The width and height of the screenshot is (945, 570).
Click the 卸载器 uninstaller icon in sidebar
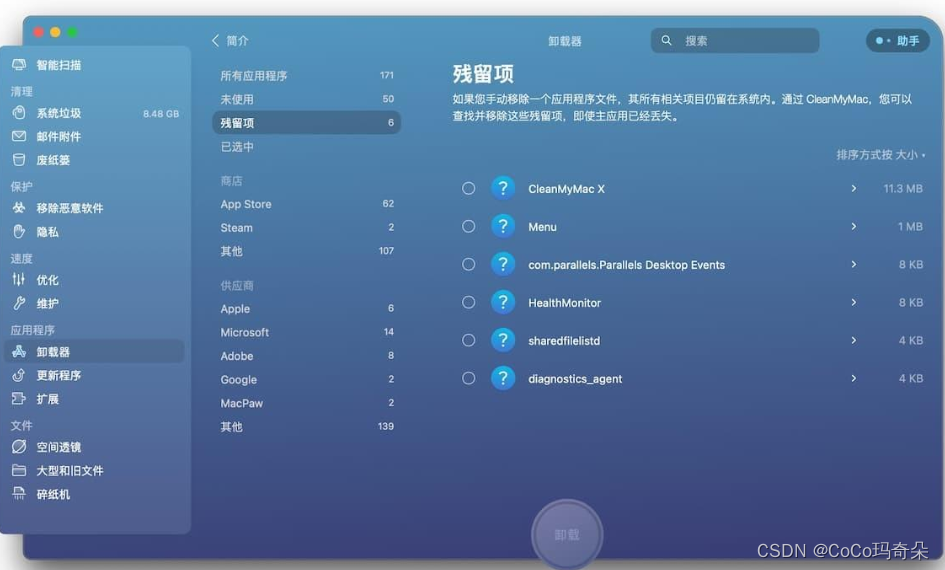(19, 351)
